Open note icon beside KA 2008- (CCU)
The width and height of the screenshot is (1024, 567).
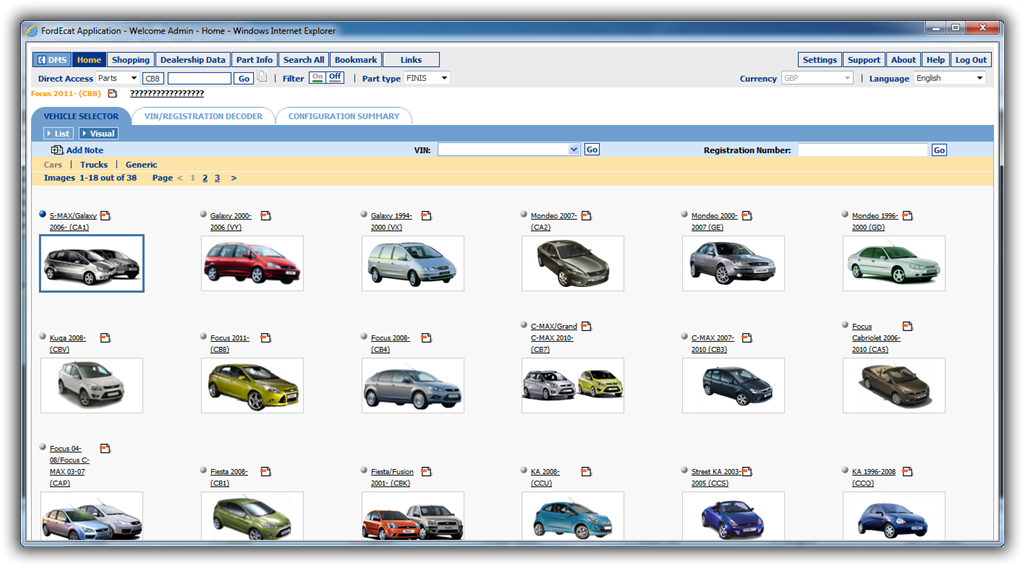[x=586, y=472]
